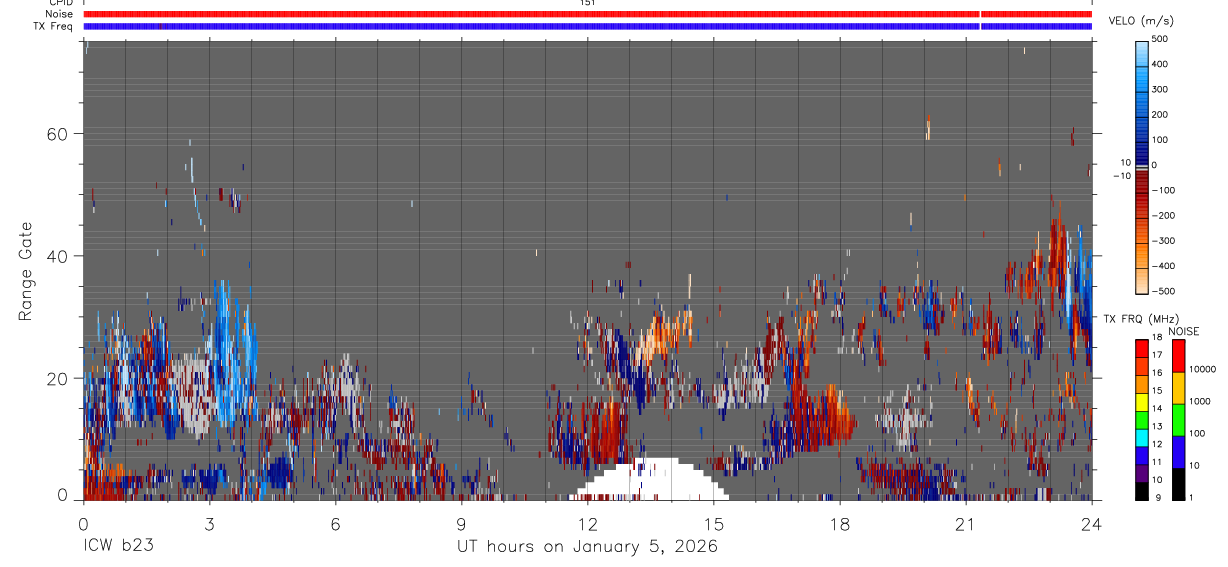1228x567 pixels.
Task: Click the white gap region near 14 UT
Action: pos(650,481)
